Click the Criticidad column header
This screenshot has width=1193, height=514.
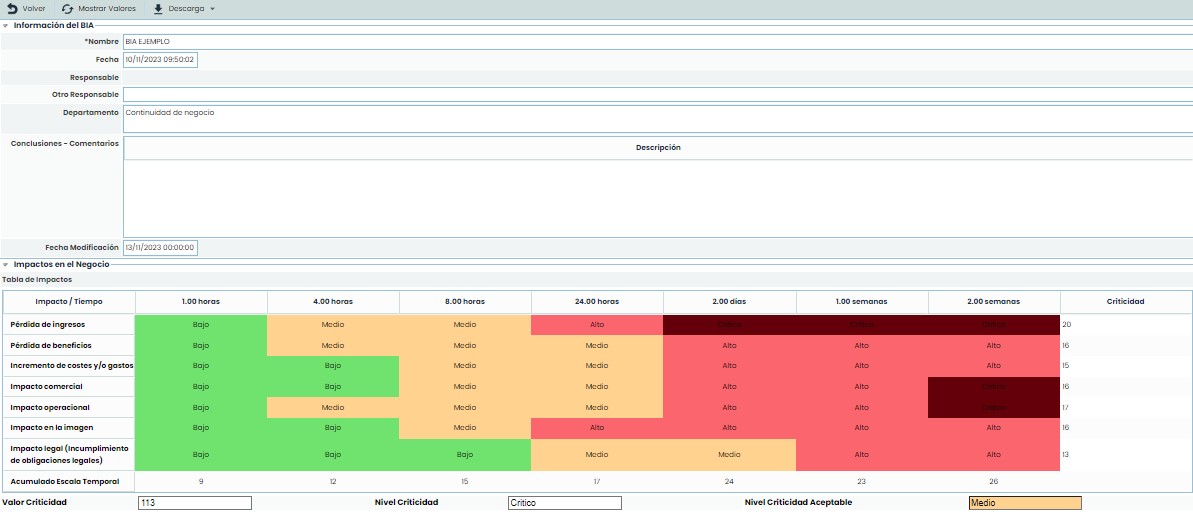point(1125,301)
